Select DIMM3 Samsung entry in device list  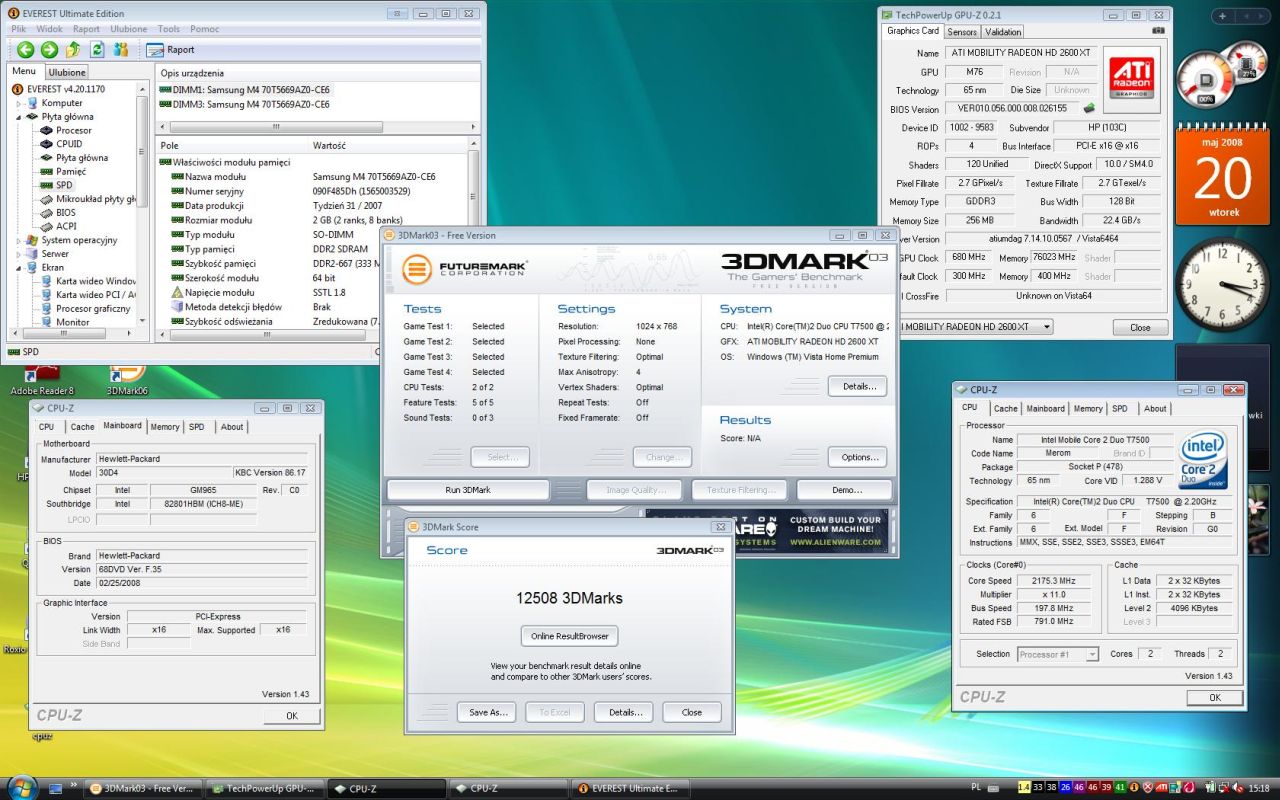tap(244, 104)
